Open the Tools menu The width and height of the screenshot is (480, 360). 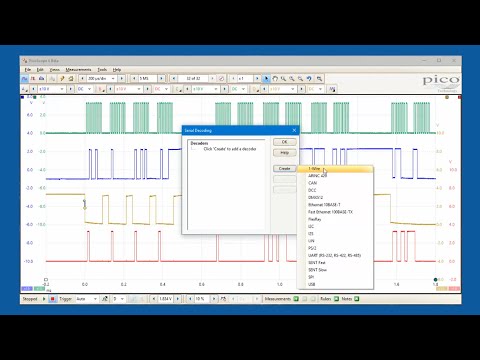click(x=102, y=70)
